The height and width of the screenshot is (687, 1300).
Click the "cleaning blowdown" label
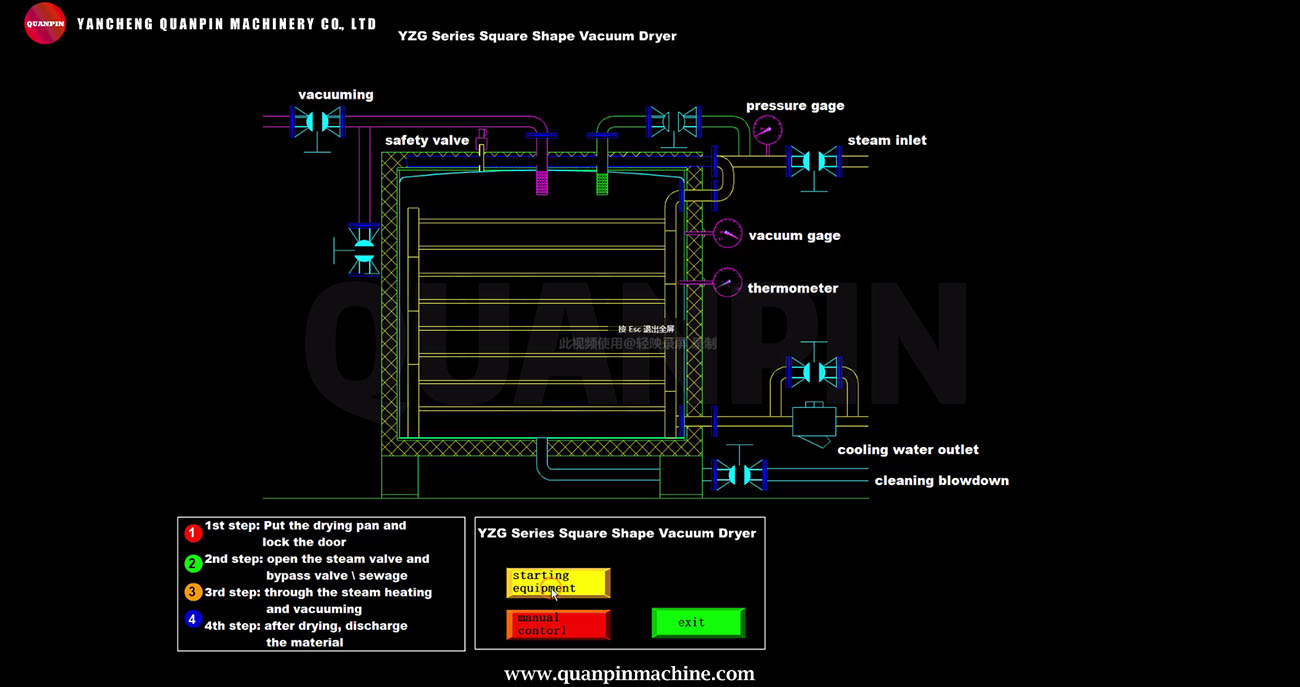(x=942, y=481)
